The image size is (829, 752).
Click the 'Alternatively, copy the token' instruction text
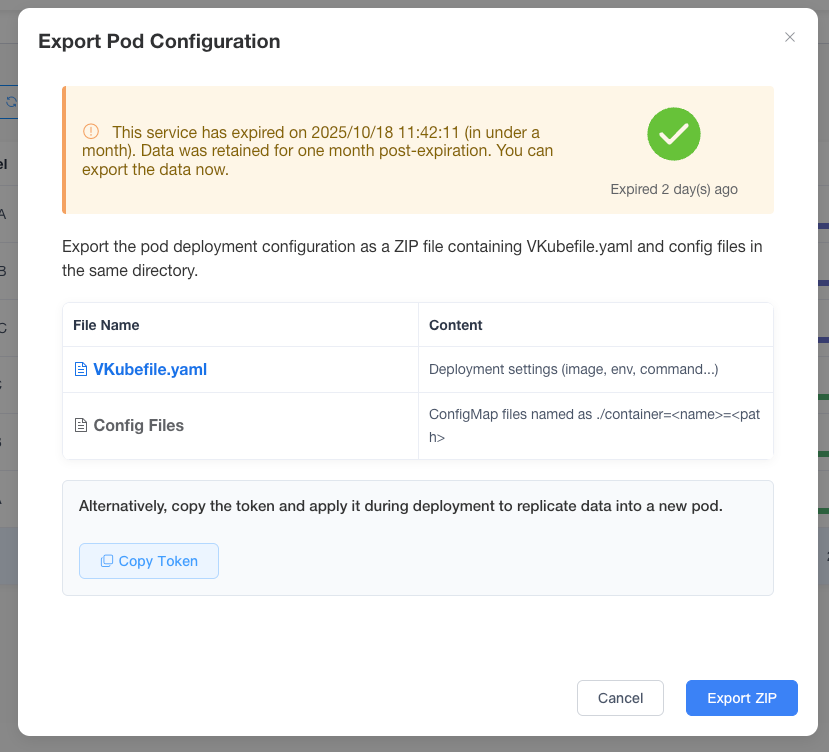coord(400,506)
